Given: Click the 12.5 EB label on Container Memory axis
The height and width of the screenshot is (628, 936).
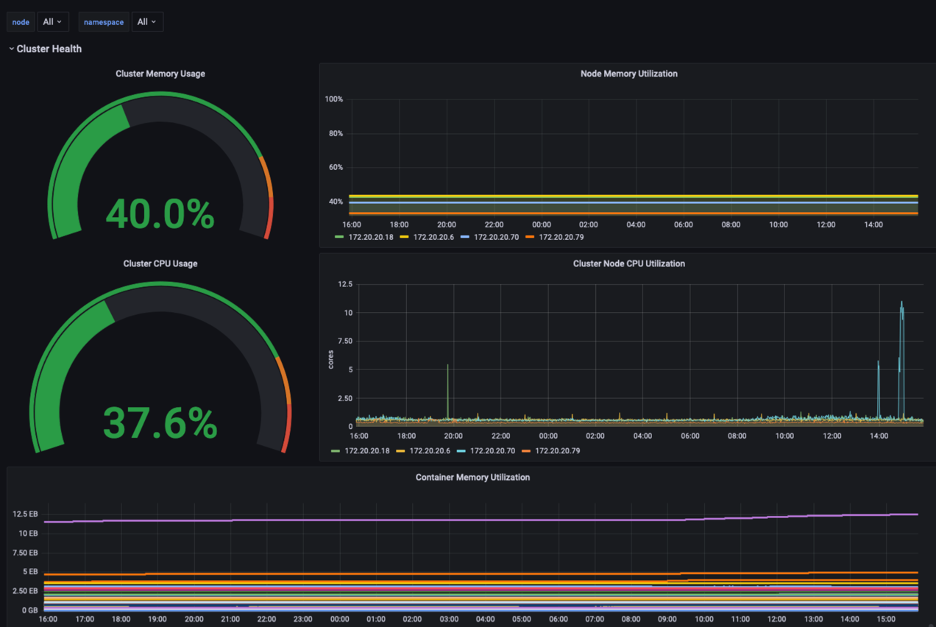Looking at the screenshot, I should point(25,514).
